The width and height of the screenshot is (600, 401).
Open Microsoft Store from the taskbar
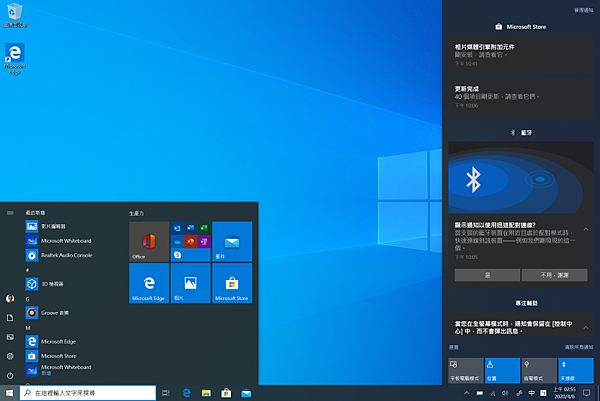226,393
